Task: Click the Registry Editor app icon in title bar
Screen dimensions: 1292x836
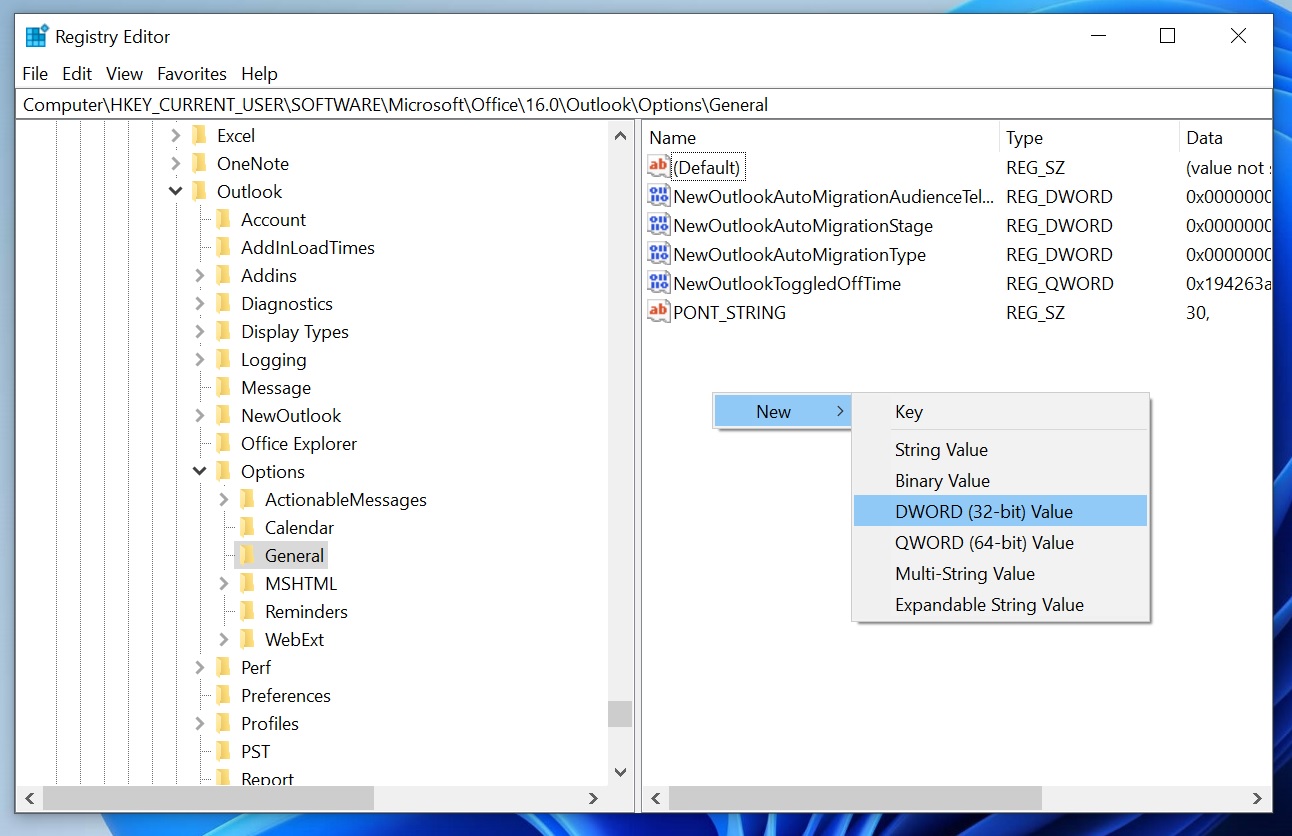Action: 37,37
